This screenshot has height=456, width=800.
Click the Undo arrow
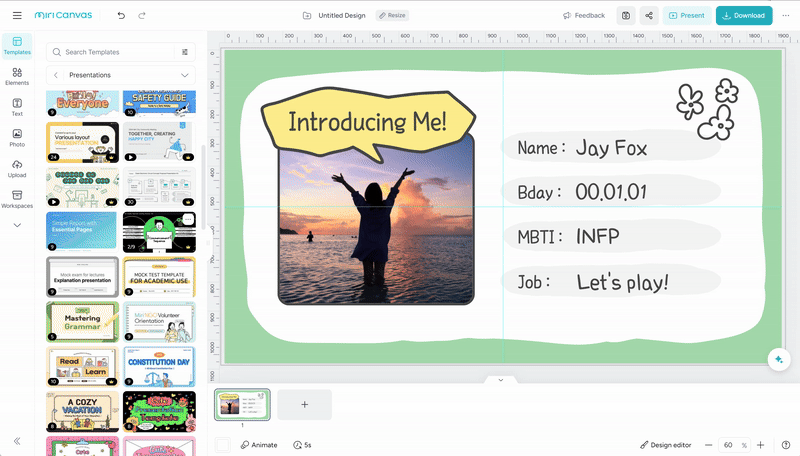point(121,16)
